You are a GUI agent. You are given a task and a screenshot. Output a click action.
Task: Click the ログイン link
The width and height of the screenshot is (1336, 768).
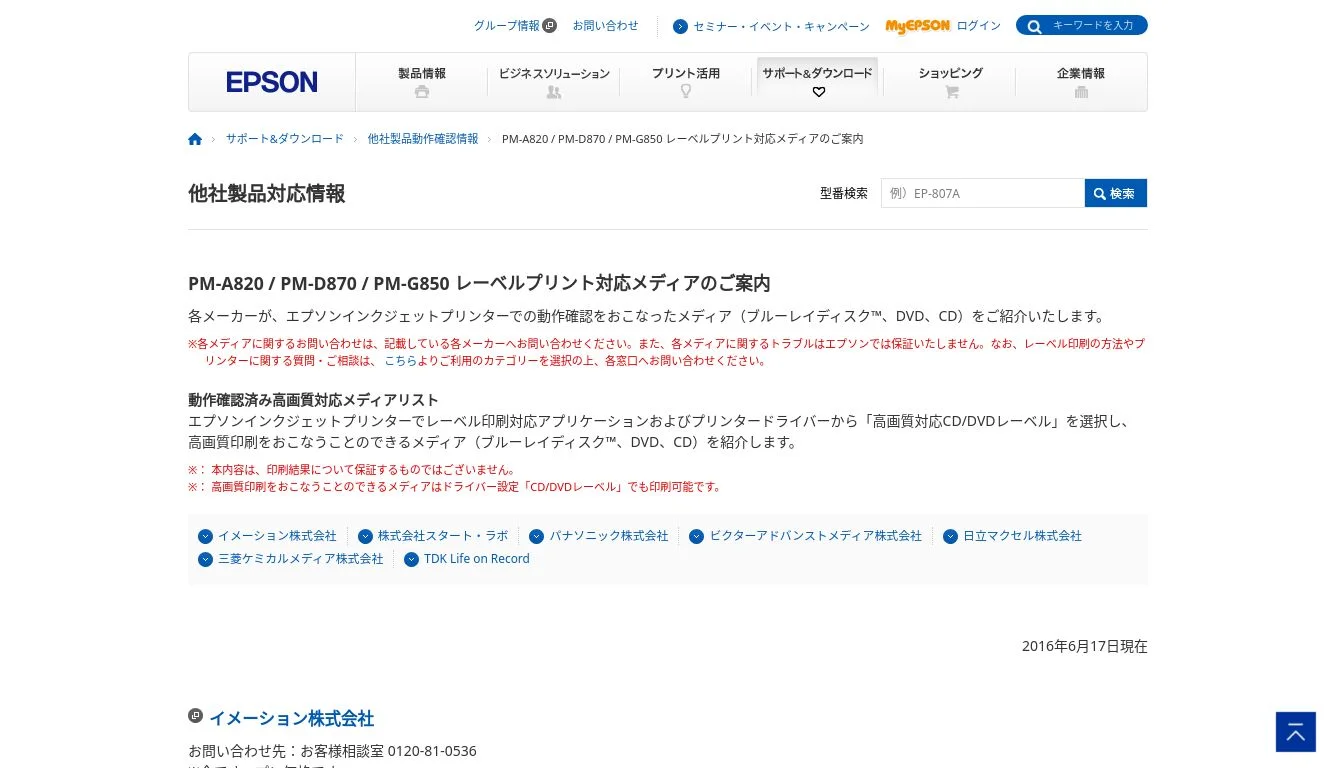[x=978, y=26]
